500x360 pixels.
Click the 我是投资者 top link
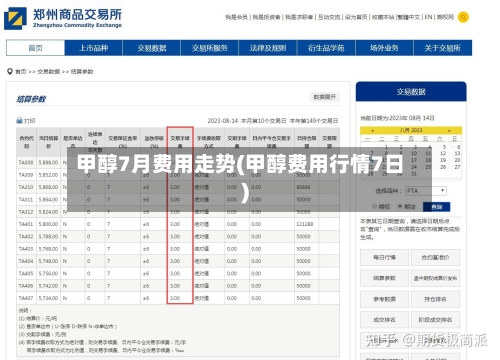click(266, 17)
